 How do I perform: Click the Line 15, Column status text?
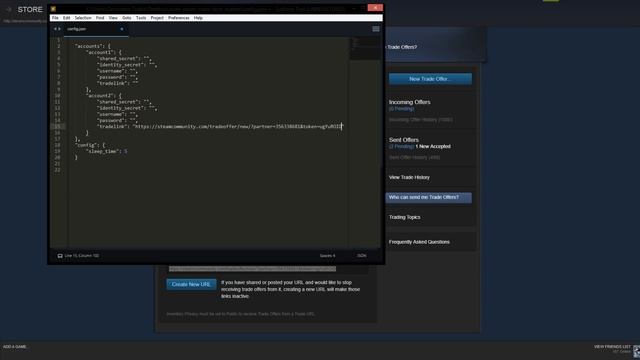coord(82,256)
